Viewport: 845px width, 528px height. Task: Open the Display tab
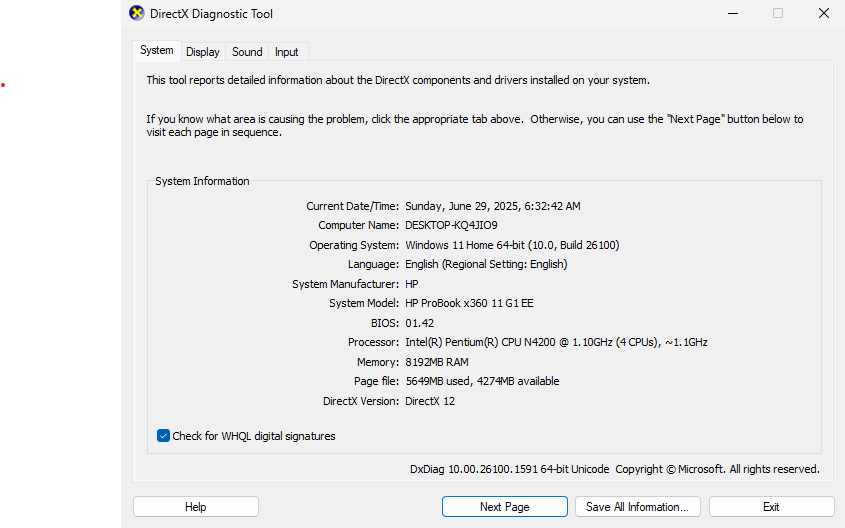click(202, 52)
